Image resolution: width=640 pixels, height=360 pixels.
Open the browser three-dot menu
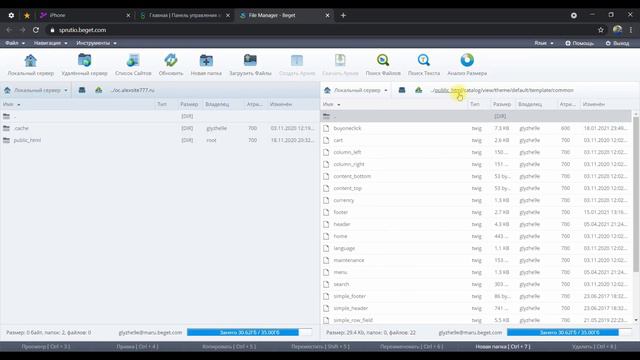(631, 30)
